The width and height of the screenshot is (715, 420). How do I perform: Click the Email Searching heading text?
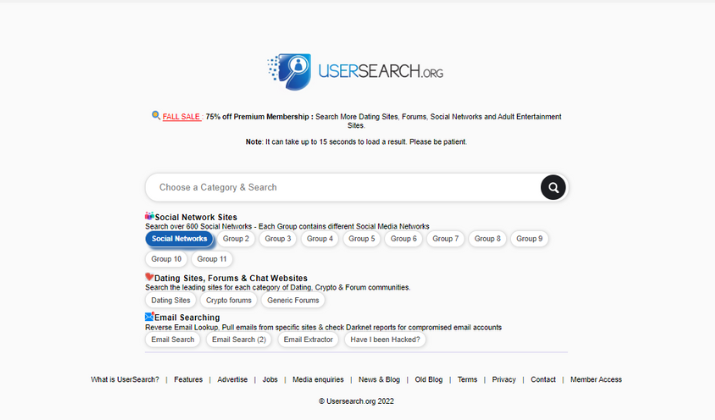pyautogui.click(x=187, y=317)
